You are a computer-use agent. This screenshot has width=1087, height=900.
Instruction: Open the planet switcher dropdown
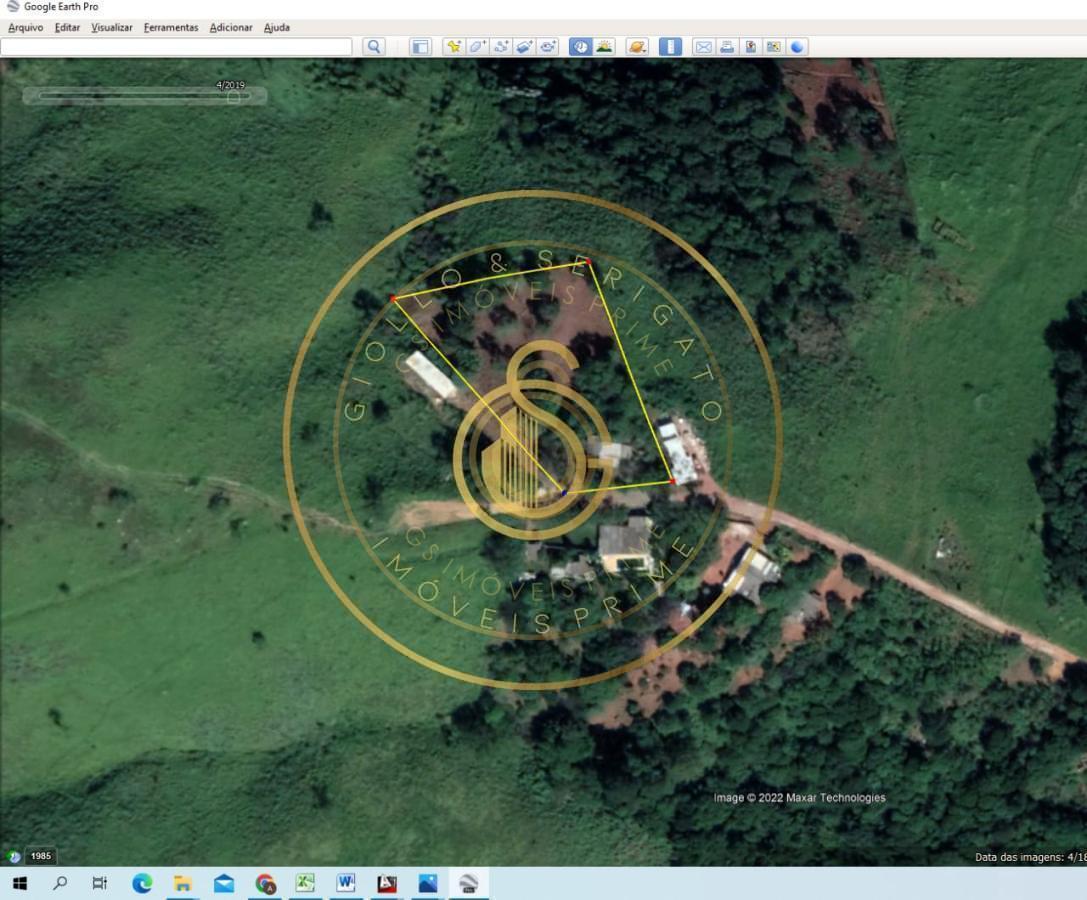[x=637, y=46]
